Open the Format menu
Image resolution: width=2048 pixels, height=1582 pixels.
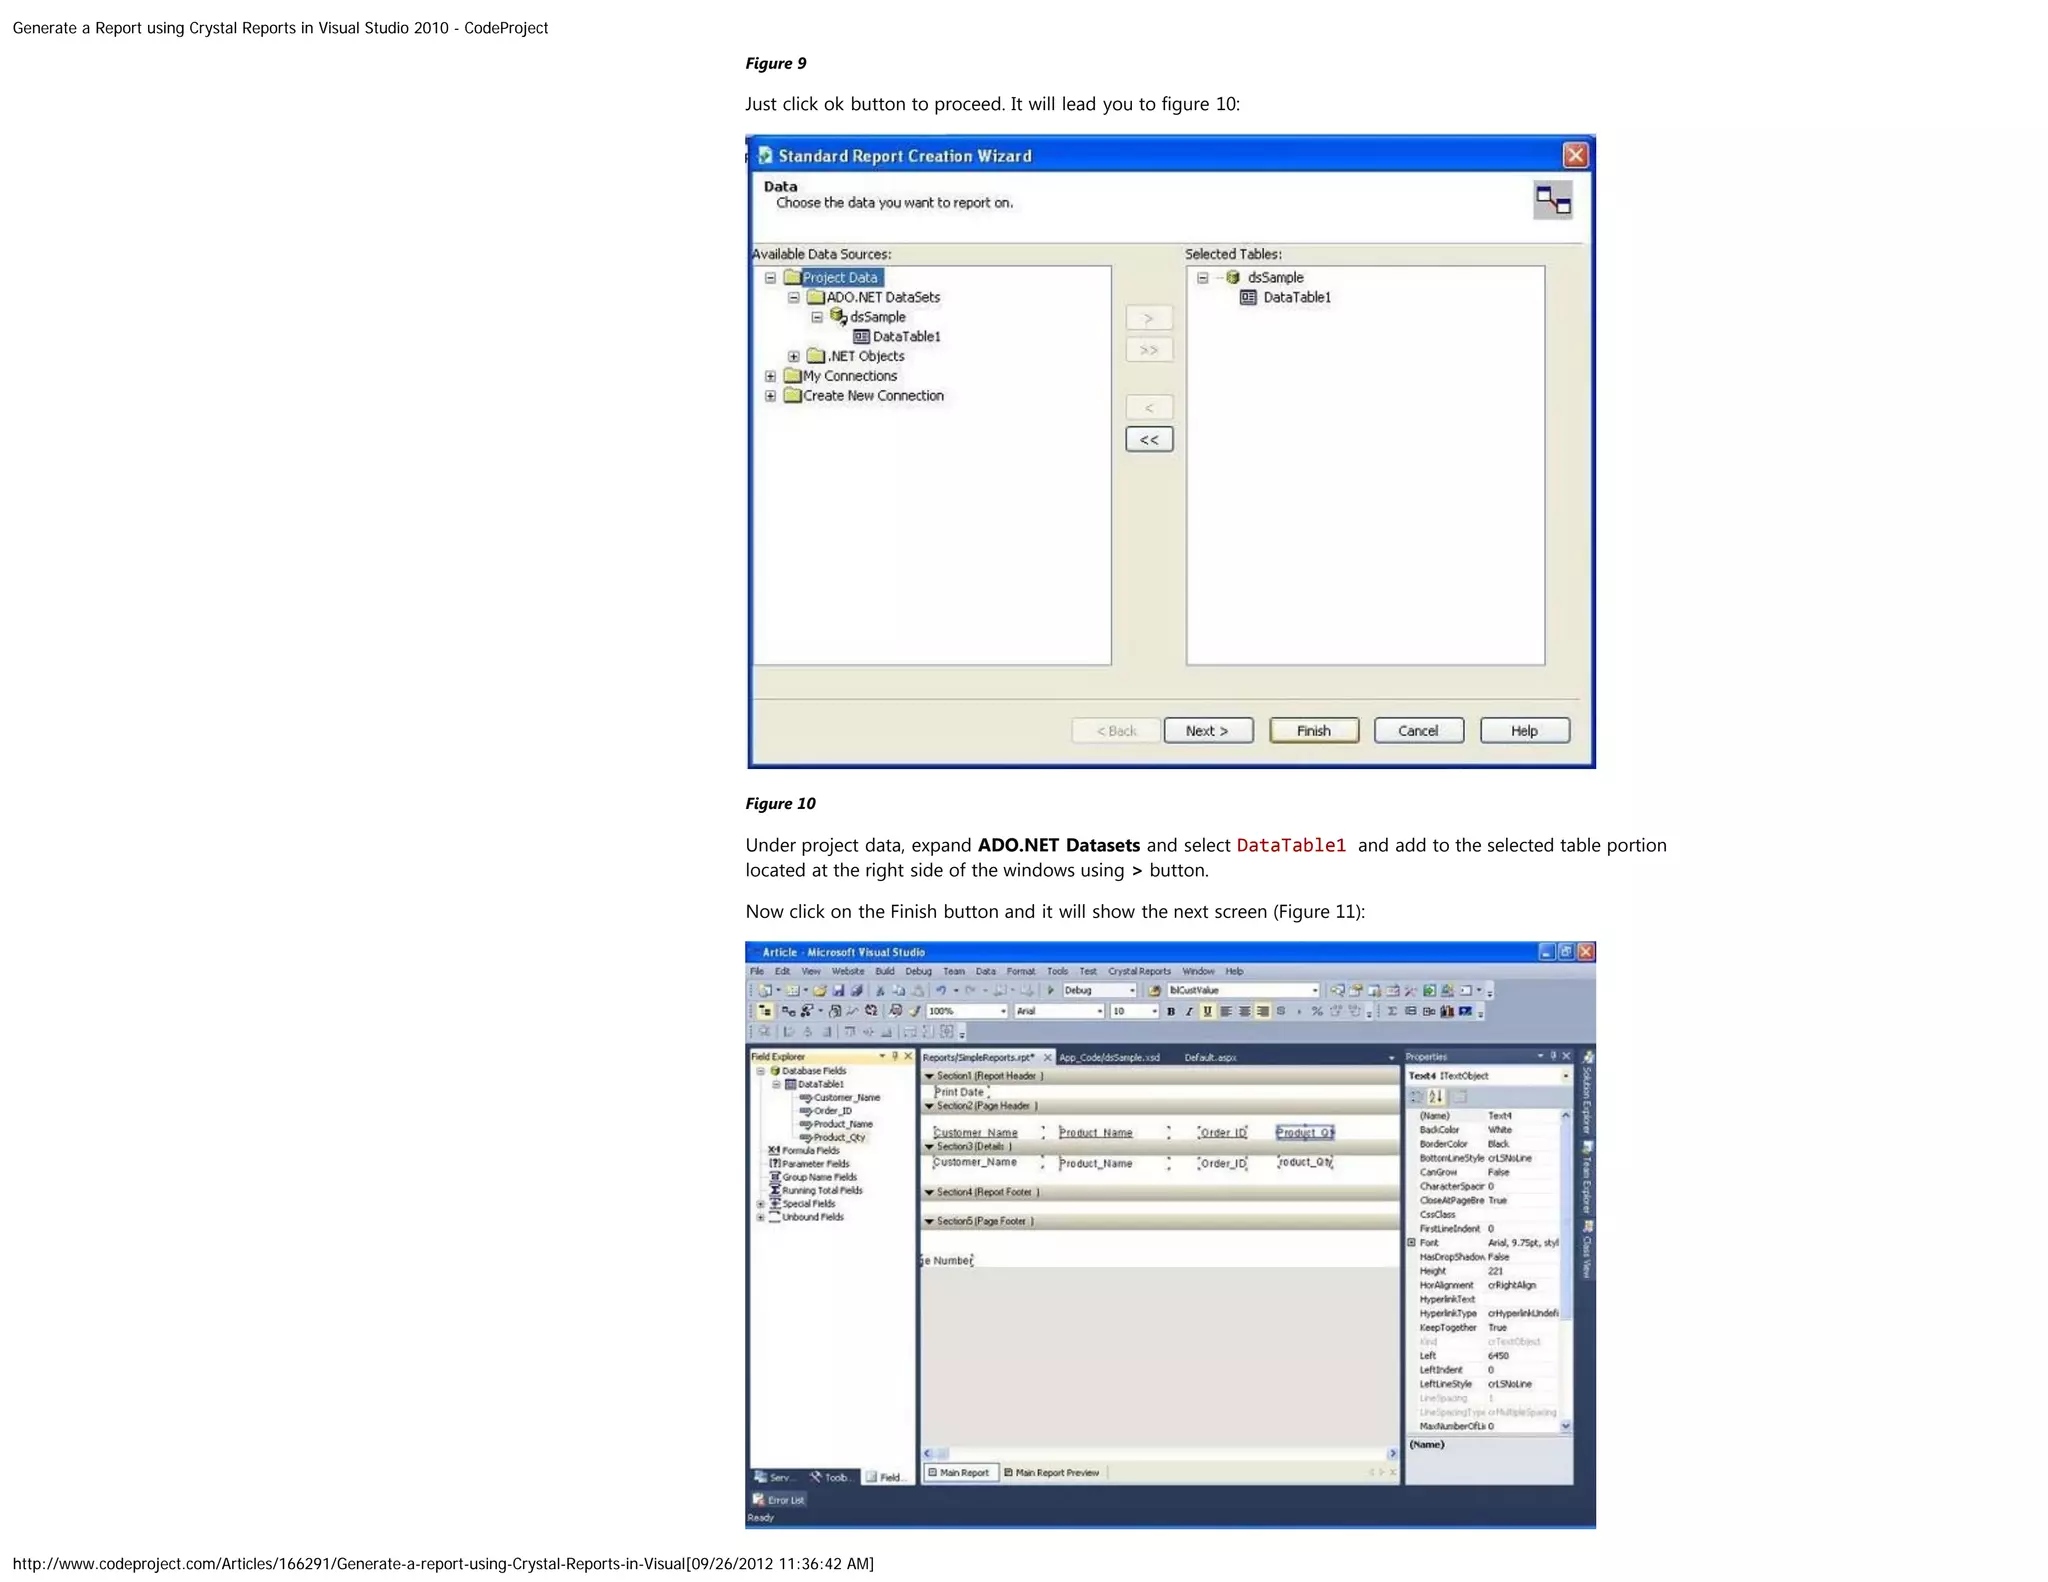1021,971
